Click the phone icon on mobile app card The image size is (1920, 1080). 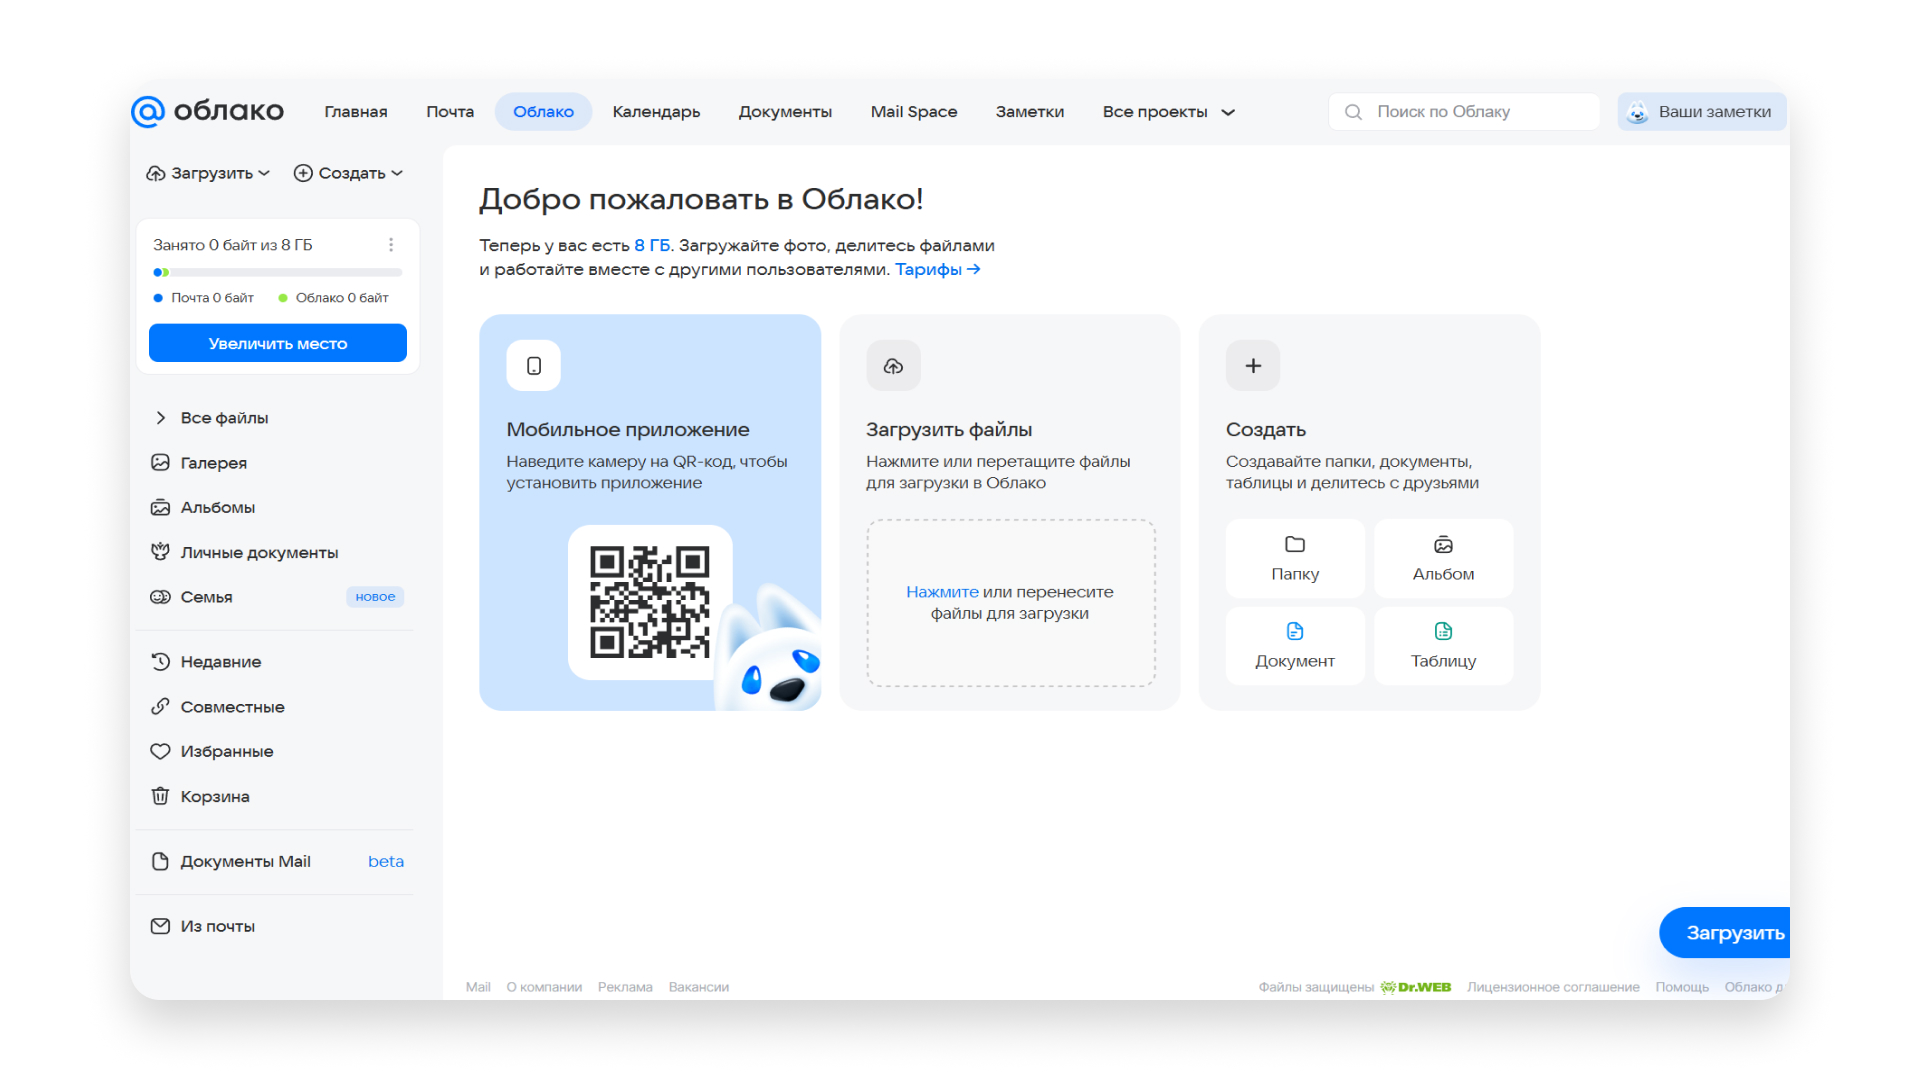point(534,366)
